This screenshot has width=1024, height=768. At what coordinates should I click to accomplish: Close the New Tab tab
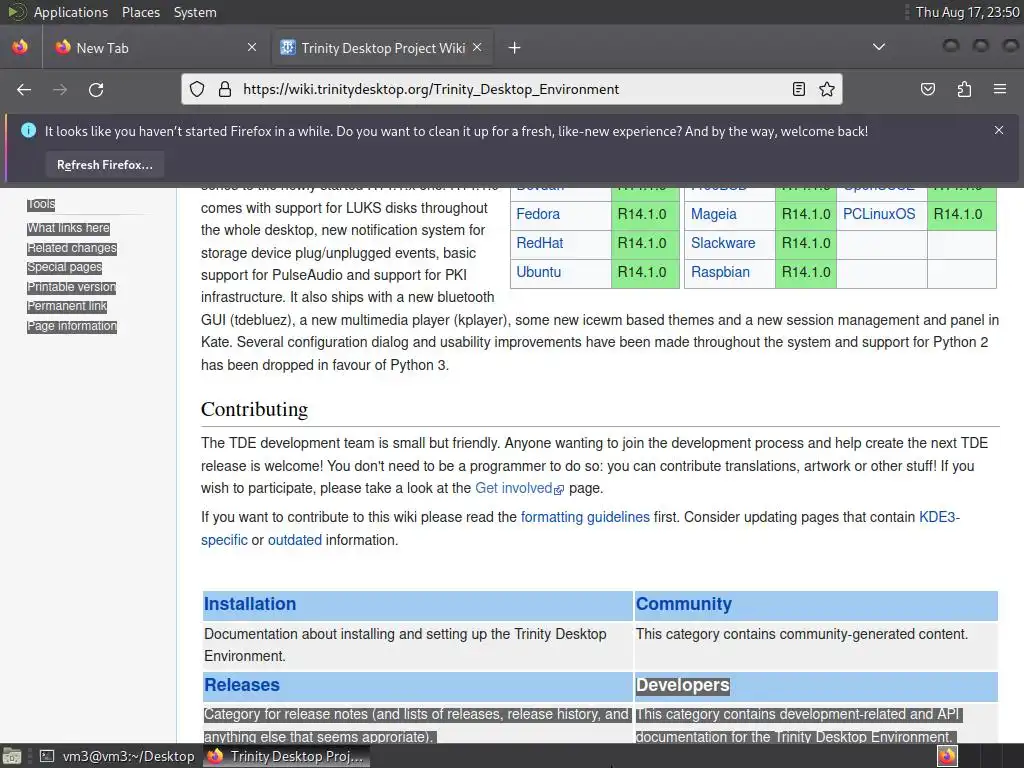coord(252,47)
